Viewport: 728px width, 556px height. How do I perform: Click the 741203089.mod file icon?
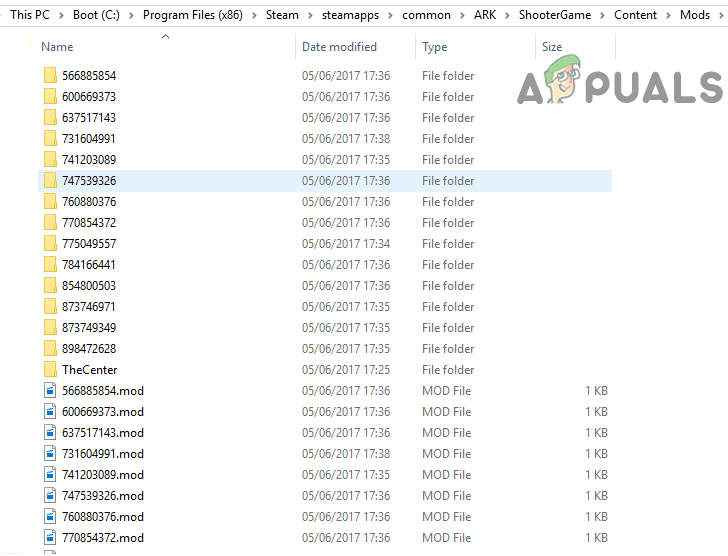(x=50, y=474)
